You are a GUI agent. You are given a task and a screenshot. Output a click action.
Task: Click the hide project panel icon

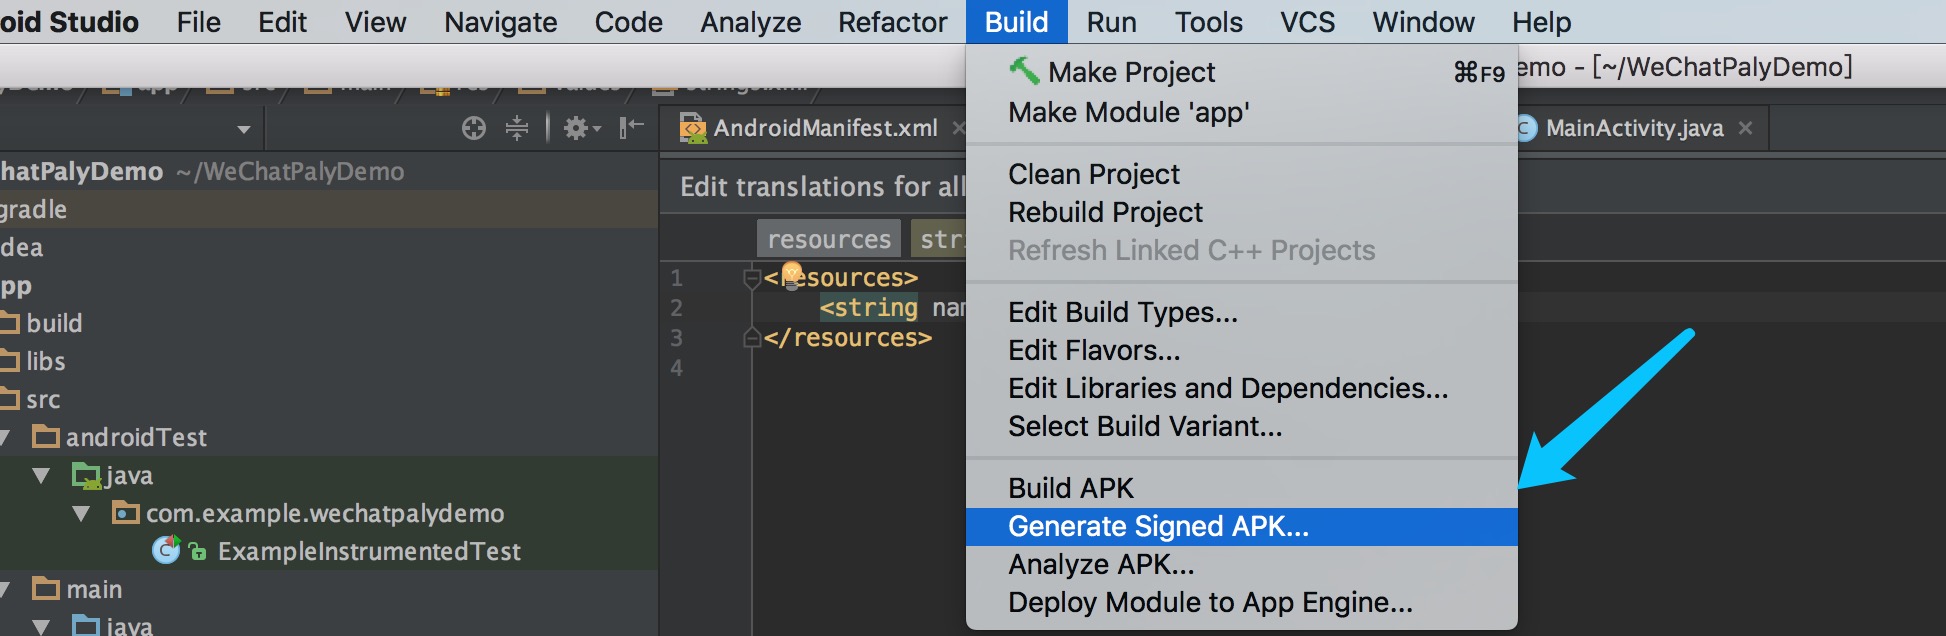click(x=631, y=128)
